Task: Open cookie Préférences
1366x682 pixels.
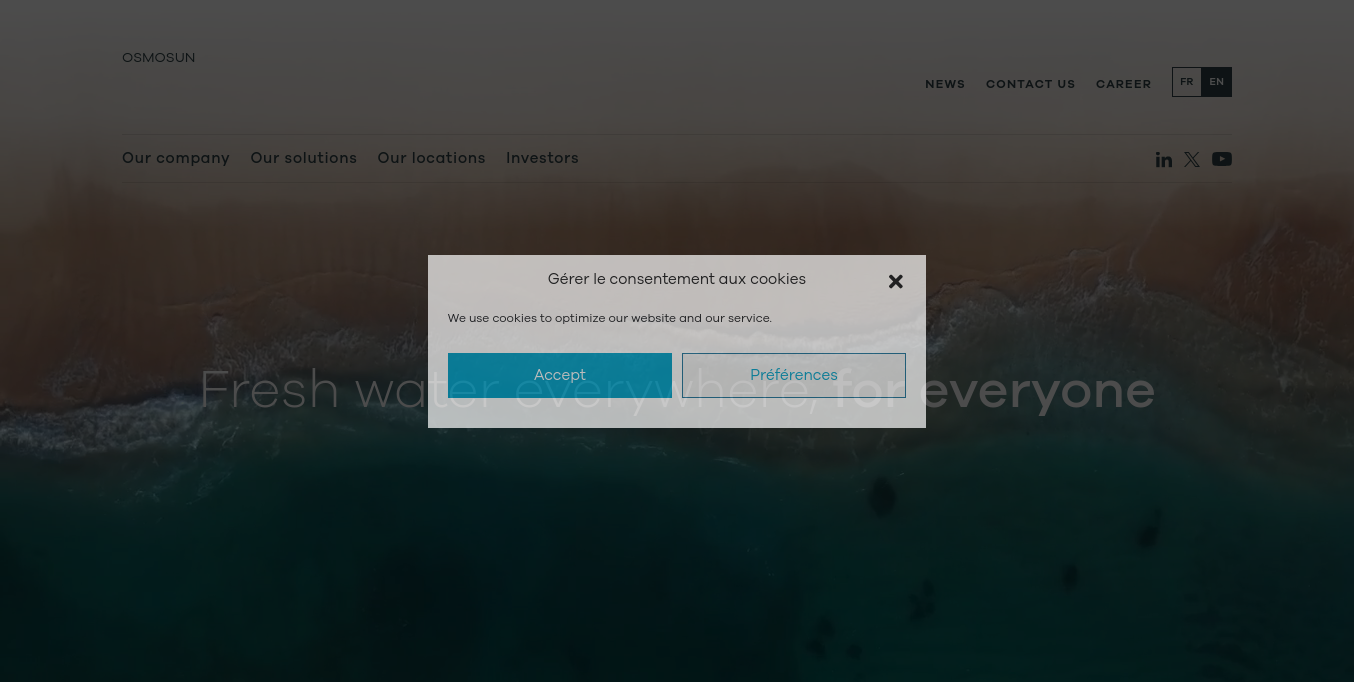Action: click(794, 375)
